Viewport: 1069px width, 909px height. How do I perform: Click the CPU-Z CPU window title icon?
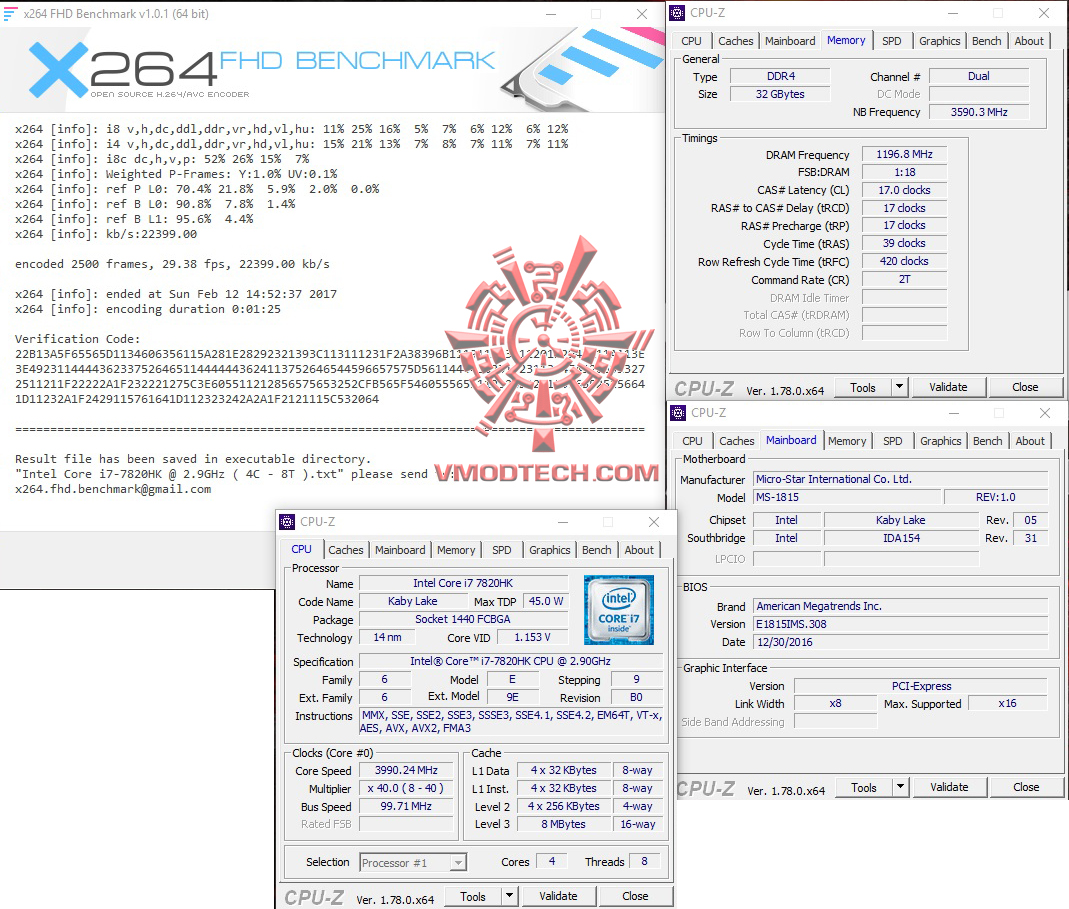[288, 522]
